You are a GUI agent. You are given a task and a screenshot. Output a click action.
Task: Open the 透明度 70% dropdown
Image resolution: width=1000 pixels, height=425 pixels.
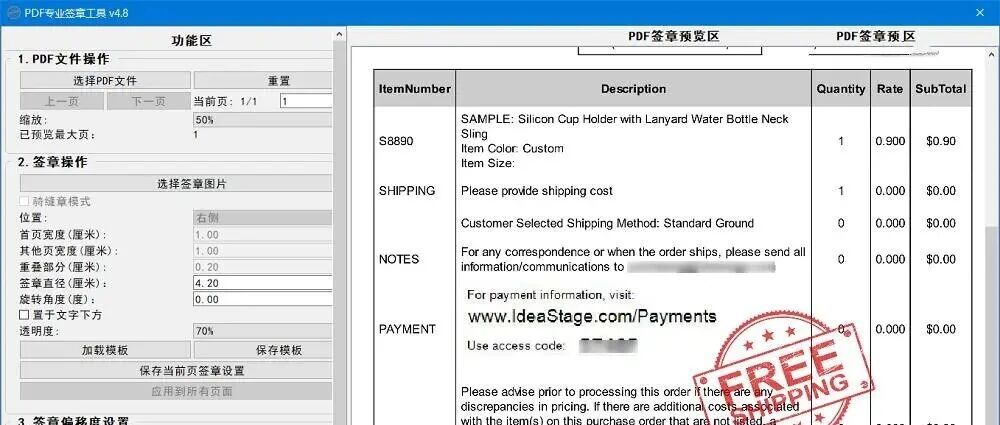tap(262, 331)
